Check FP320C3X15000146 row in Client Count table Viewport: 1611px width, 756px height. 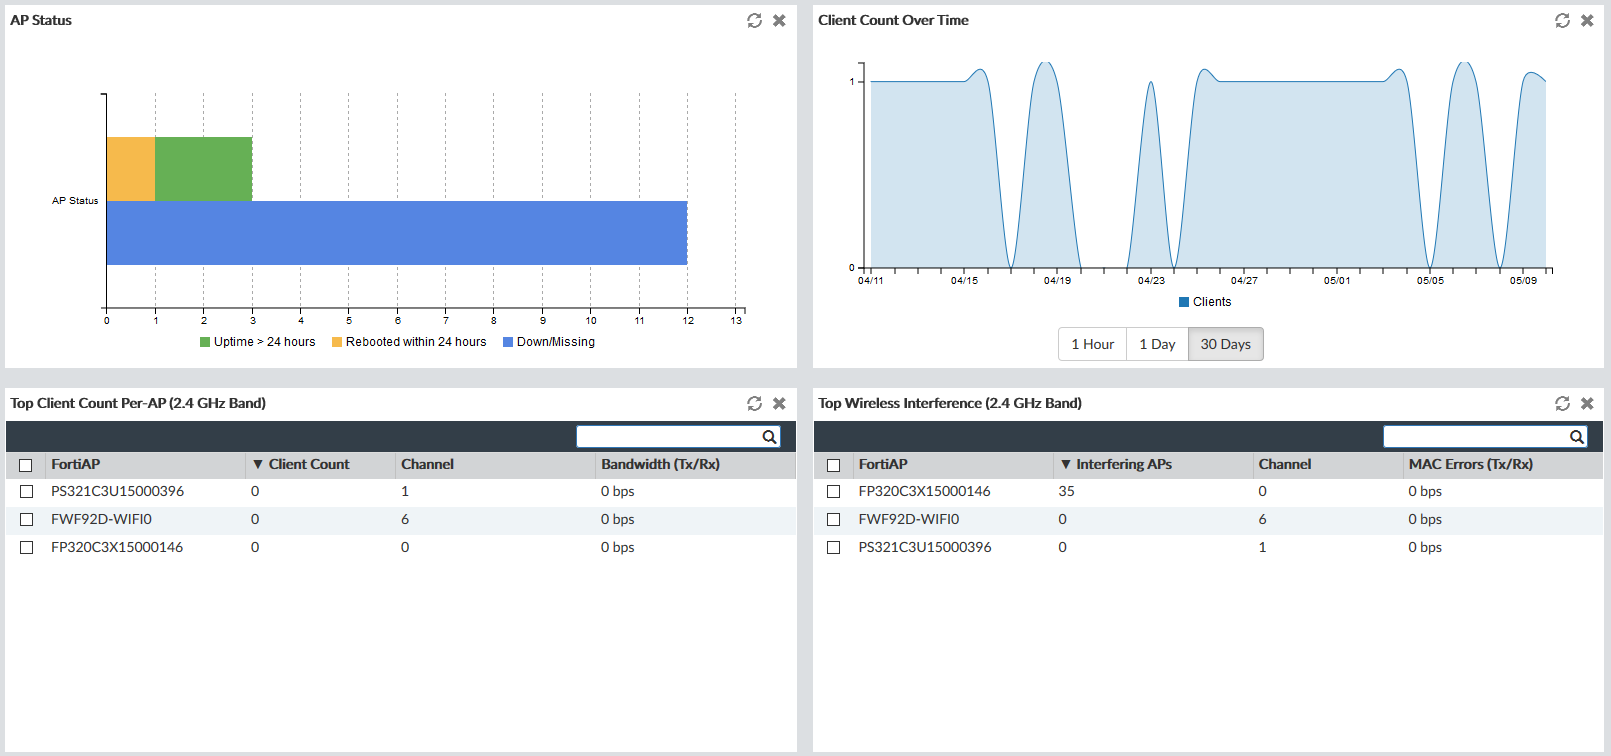pyautogui.click(x=26, y=548)
